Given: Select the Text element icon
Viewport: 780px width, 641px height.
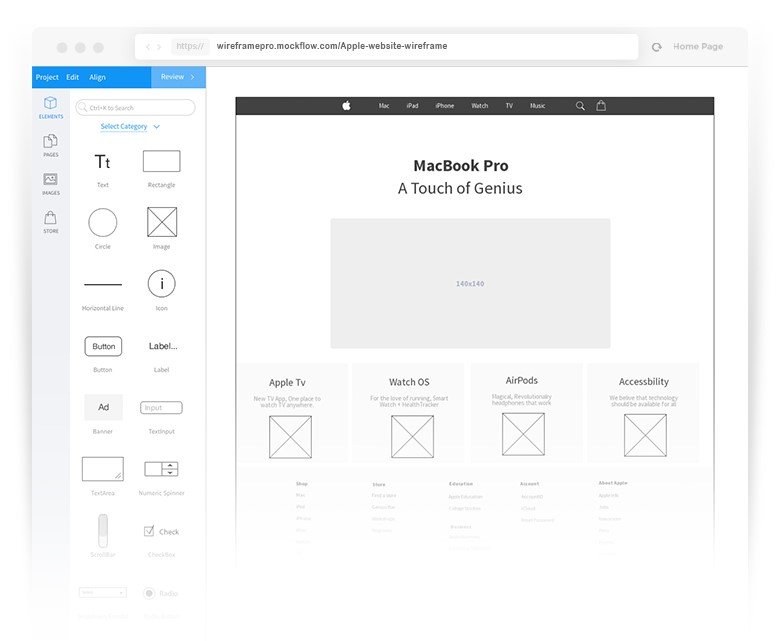Looking at the screenshot, I should tap(102, 162).
